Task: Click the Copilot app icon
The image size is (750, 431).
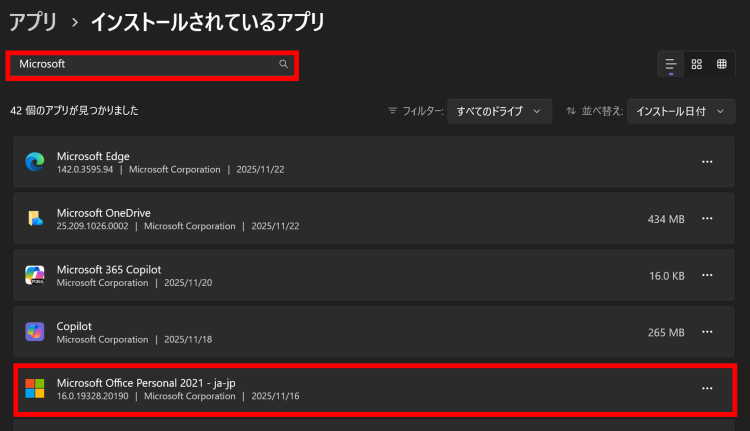Action: tap(35, 332)
